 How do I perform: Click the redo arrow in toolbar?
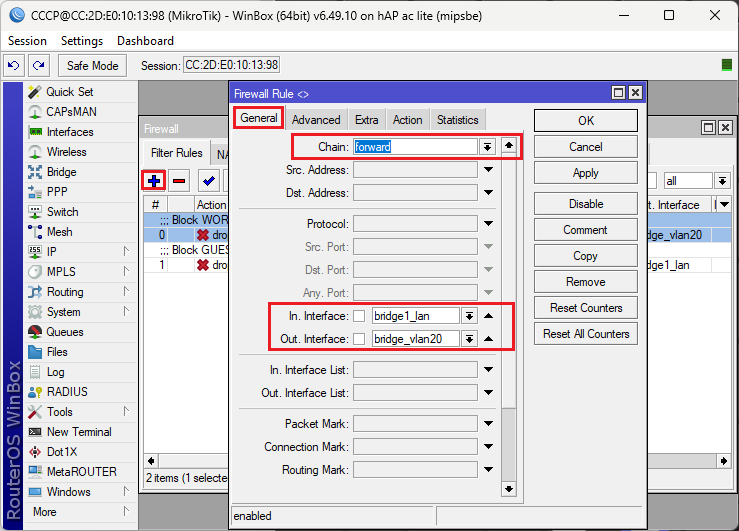tap(39, 65)
